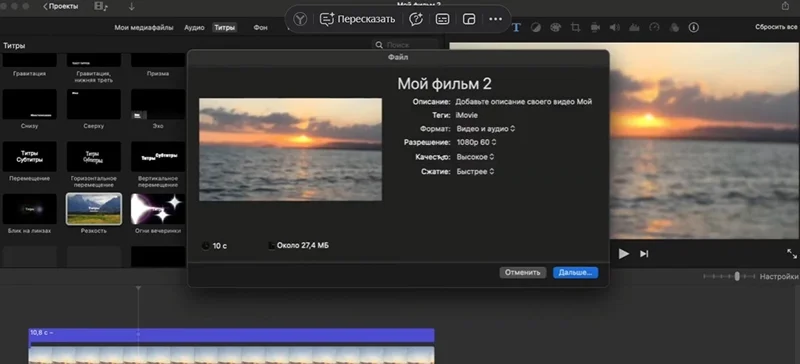
Task: Open the color correction palette icon
Action: tap(556, 28)
